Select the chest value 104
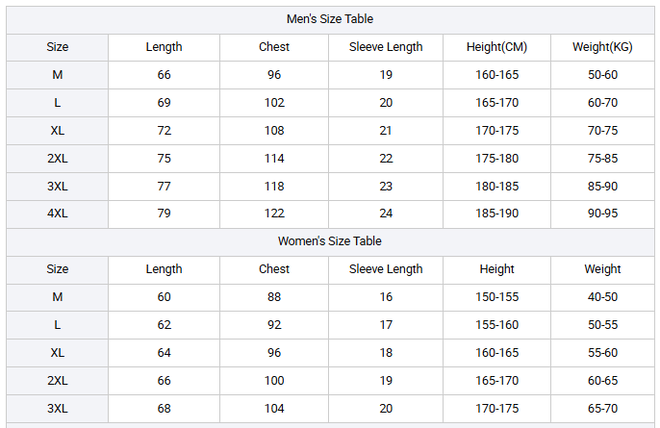 [274, 409]
